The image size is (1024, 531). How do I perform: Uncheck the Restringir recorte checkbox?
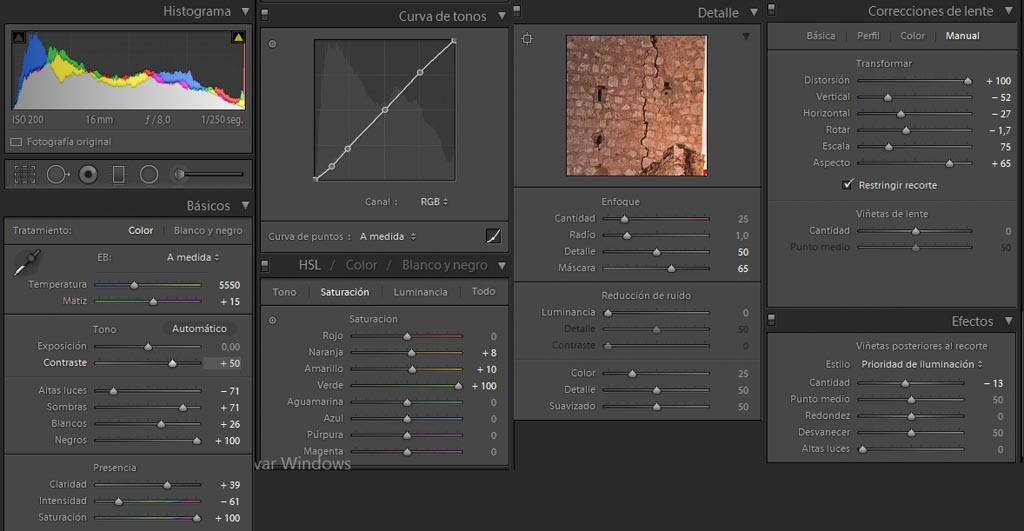(x=848, y=185)
